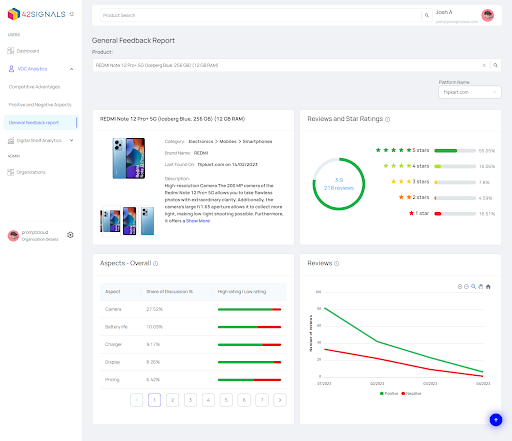Go to aspects page 4
This screenshot has width=512, height=441.
point(208,400)
